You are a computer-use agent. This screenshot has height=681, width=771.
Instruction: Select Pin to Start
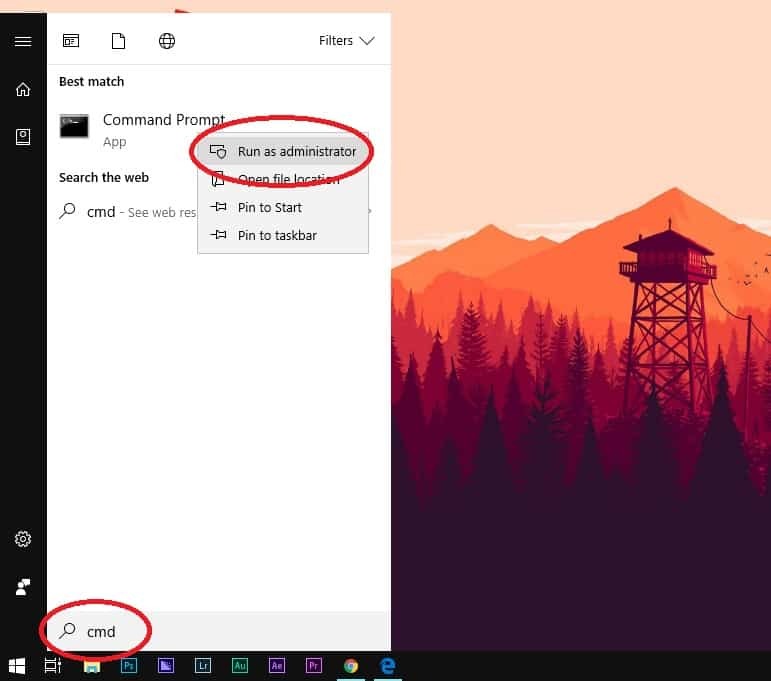coord(283,207)
